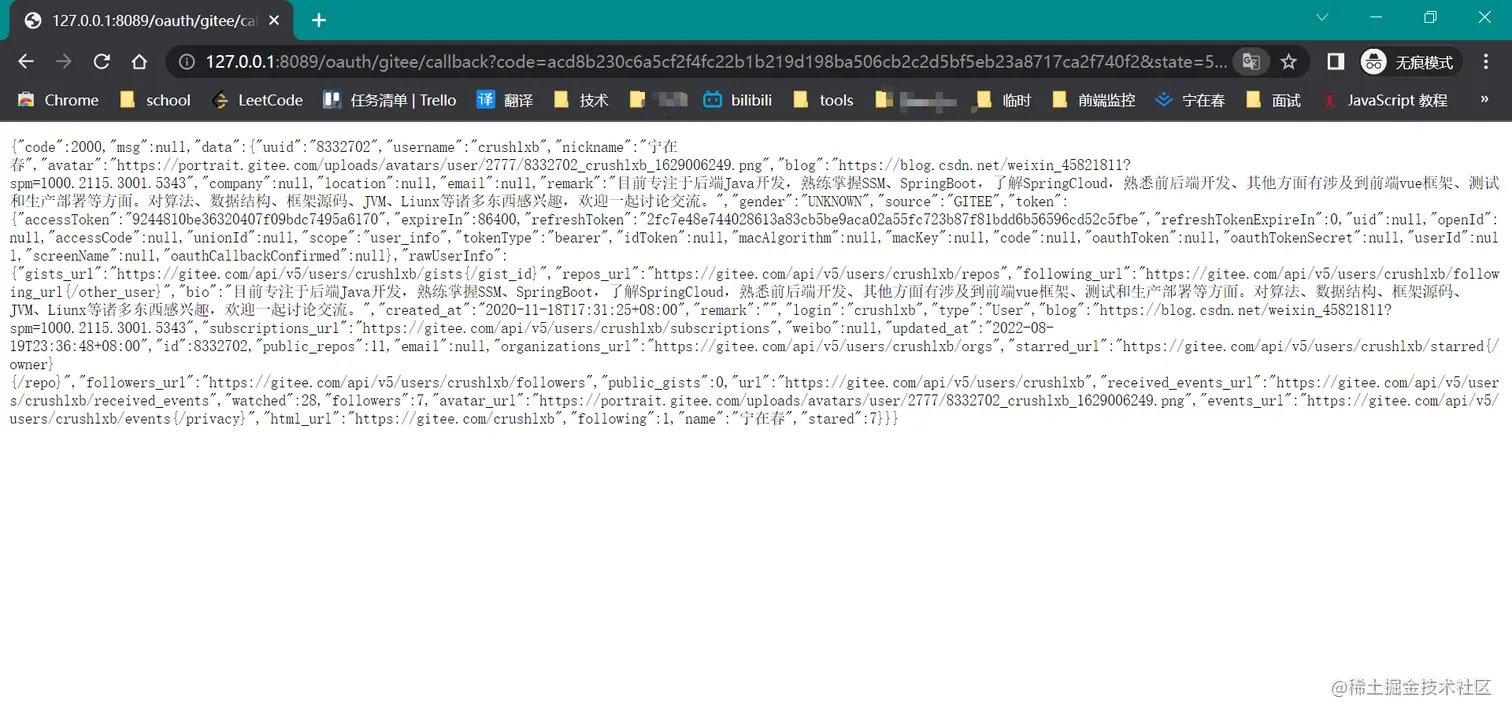View site info via the circled-i icon
Image resolution: width=1512 pixels, height=718 pixels.
pyautogui.click(x=186, y=61)
